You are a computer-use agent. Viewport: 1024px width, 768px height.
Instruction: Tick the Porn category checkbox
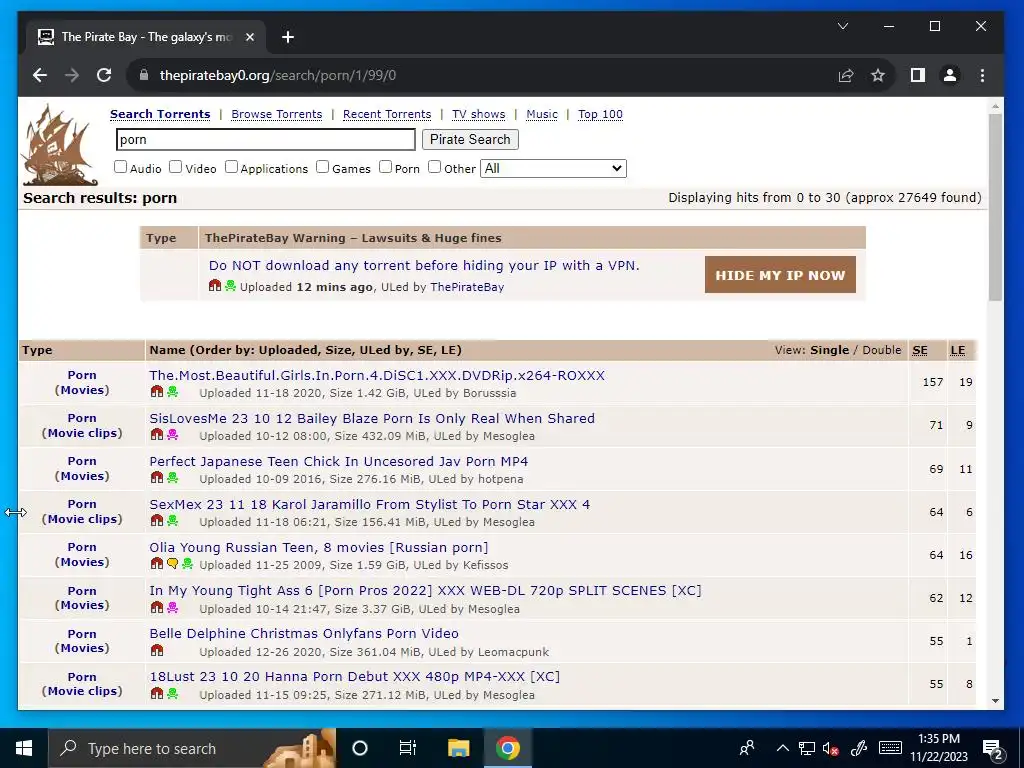click(385, 167)
